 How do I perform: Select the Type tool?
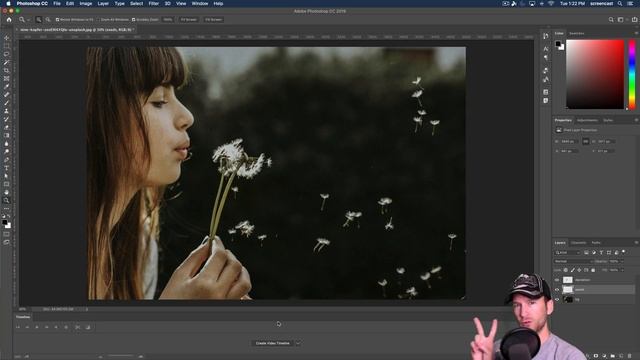point(7,168)
